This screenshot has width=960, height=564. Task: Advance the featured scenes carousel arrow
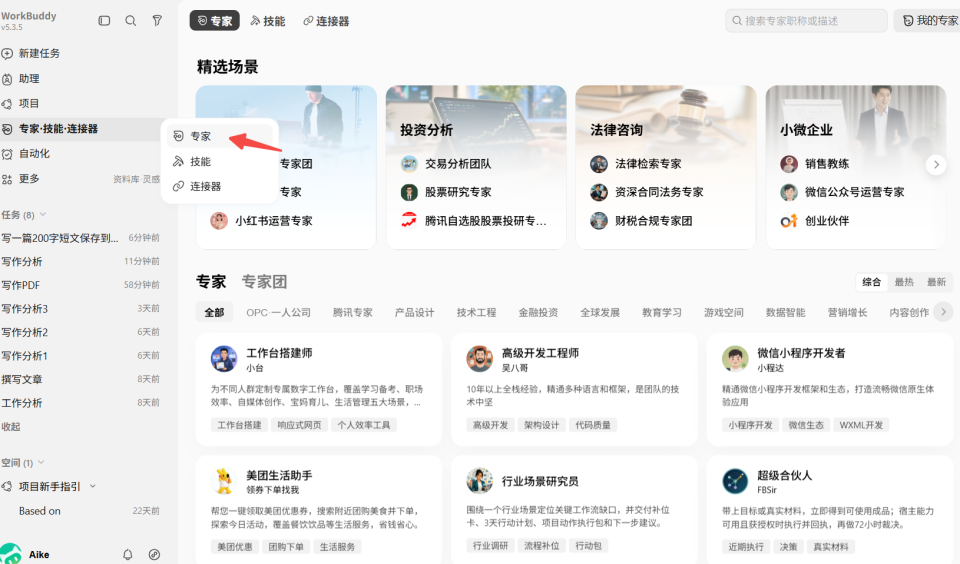pyautogui.click(x=936, y=164)
